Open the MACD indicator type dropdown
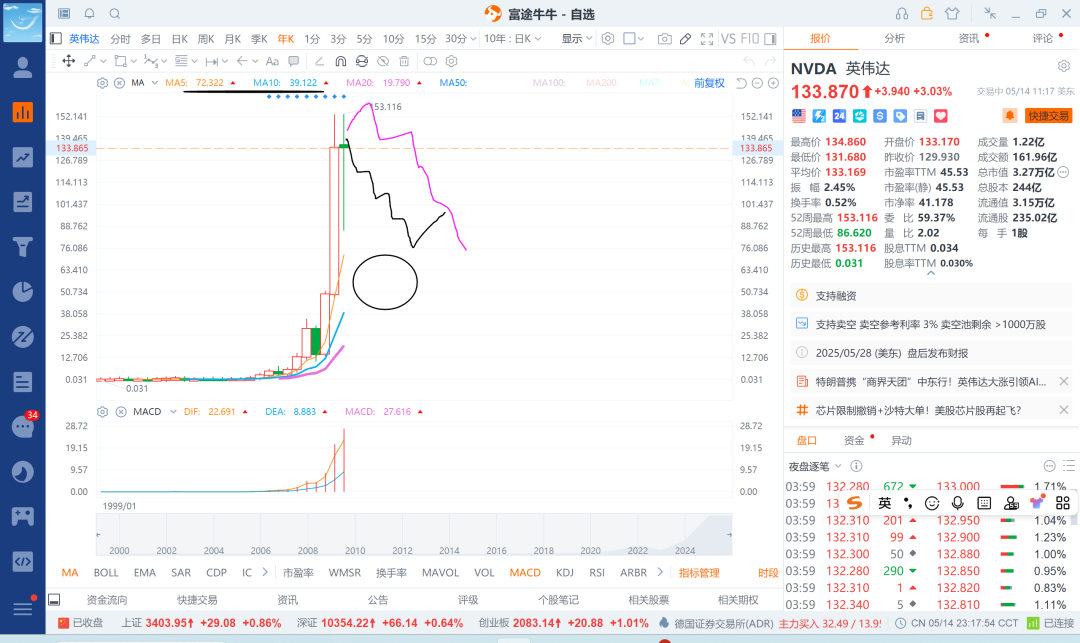Image resolution: width=1080 pixels, height=643 pixels. (173, 412)
